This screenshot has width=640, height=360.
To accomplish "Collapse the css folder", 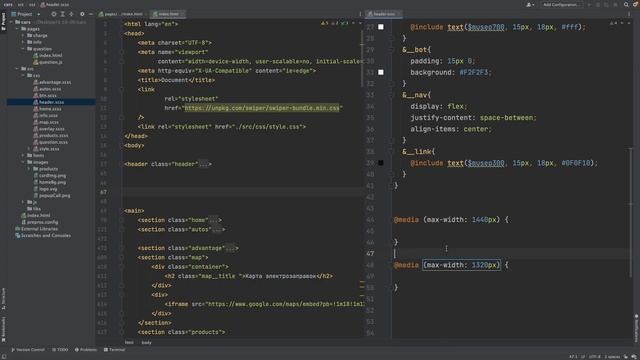I will point(23,76).
